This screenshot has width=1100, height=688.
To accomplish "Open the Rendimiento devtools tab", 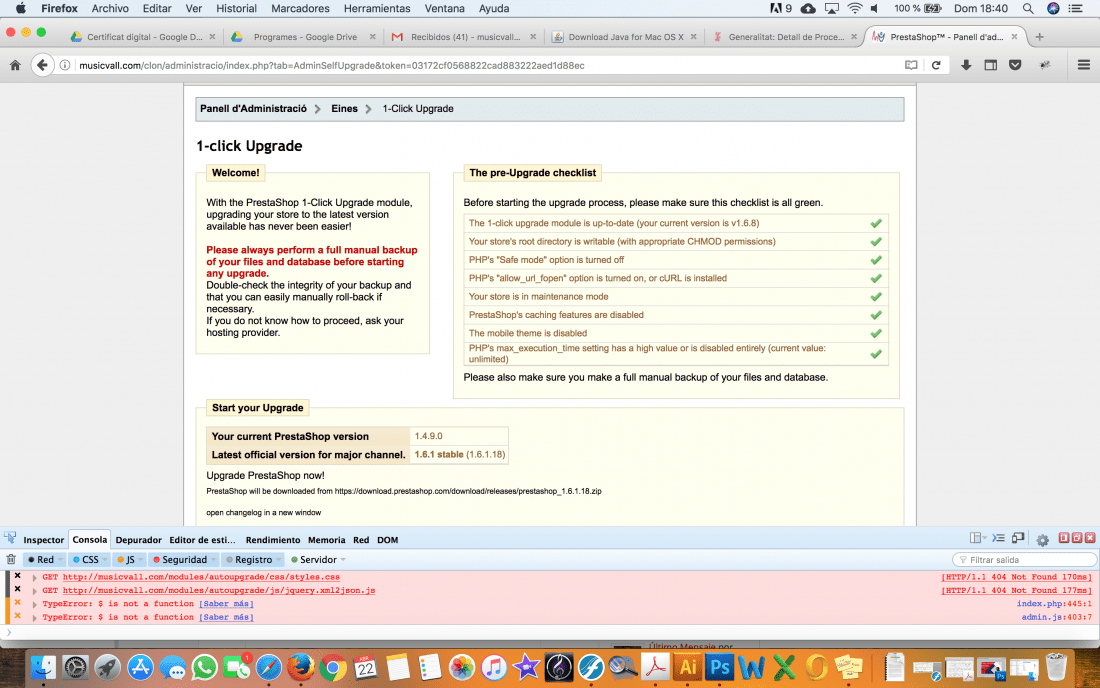I will coord(273,540).
